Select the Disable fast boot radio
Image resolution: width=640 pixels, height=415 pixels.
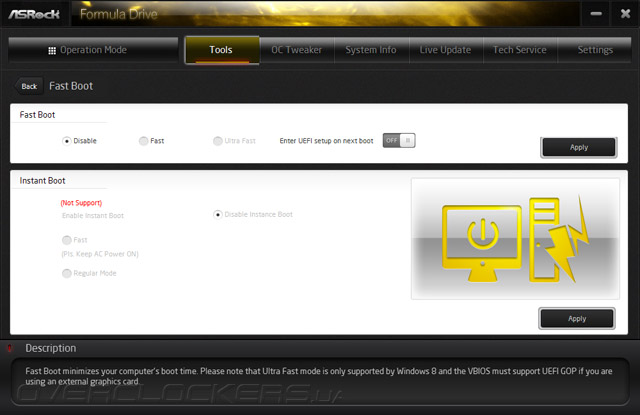coord(67,141)
